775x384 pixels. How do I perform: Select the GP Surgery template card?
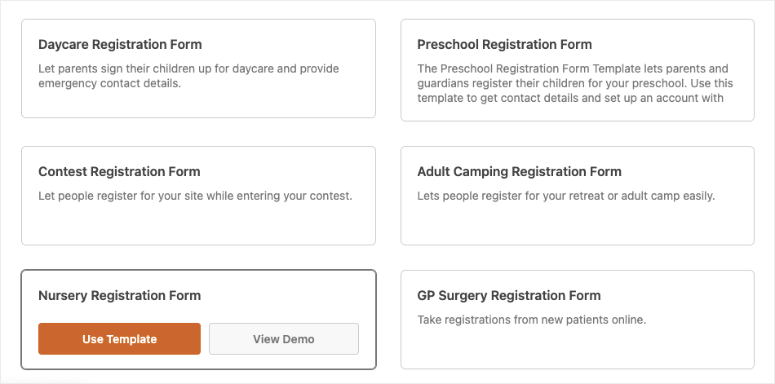pos(577,319)
